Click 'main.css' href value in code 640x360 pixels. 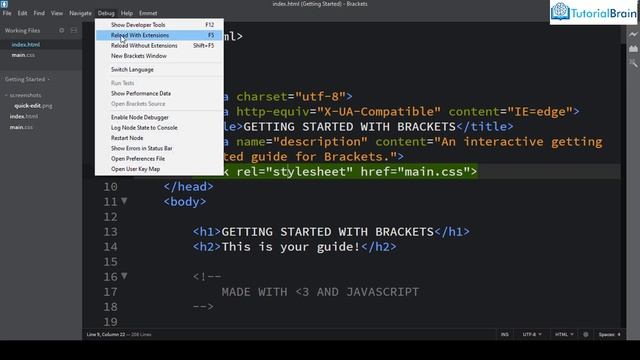433,171
